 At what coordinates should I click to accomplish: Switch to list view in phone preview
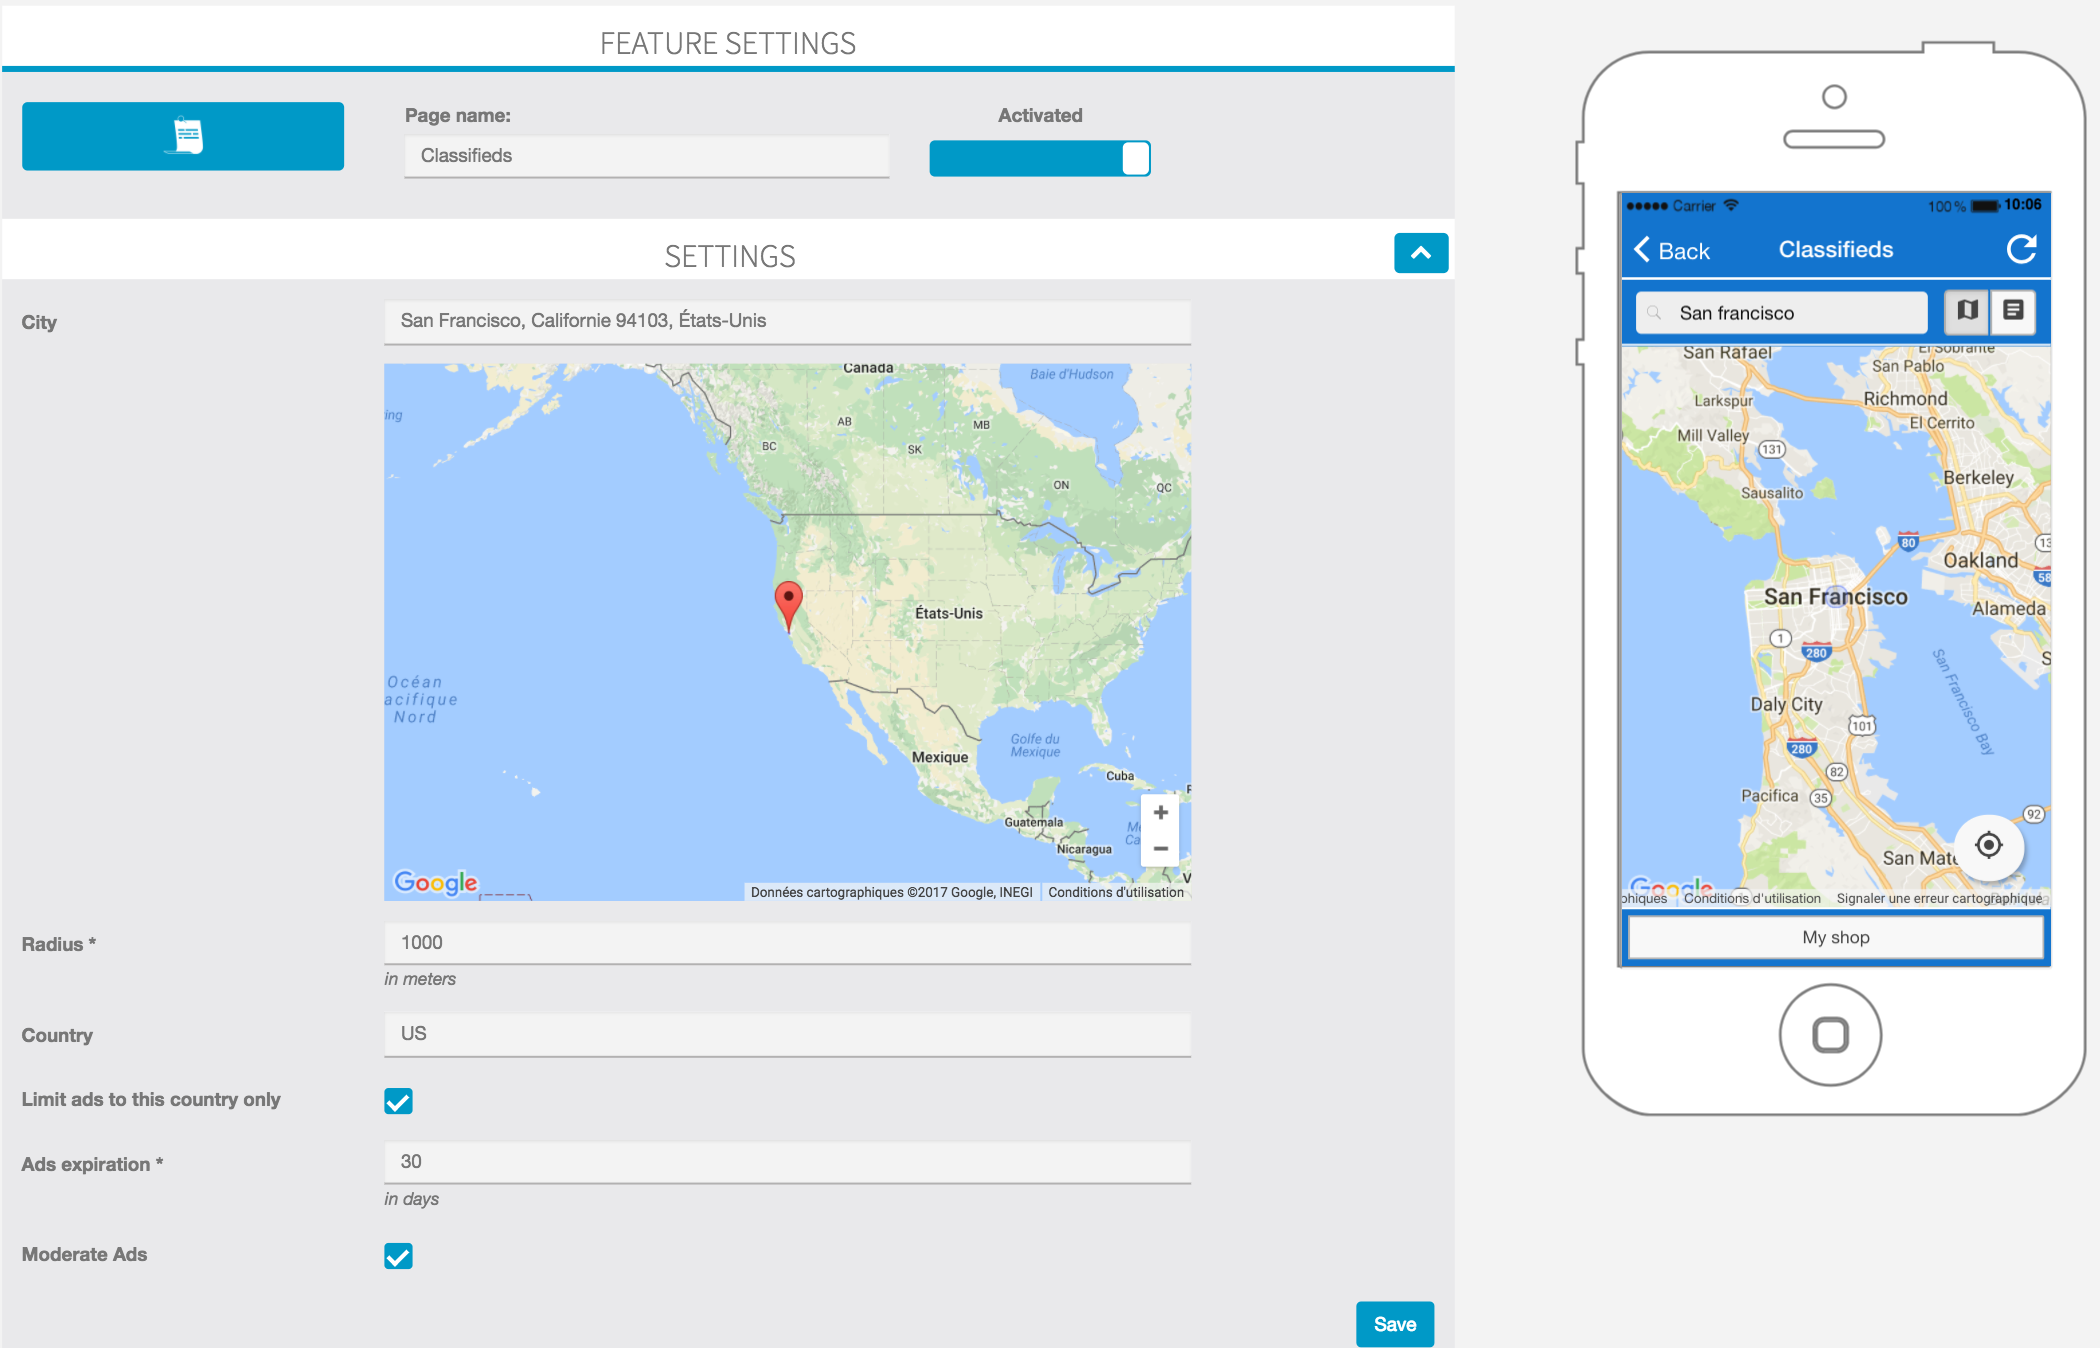(x=2013, y=311)
